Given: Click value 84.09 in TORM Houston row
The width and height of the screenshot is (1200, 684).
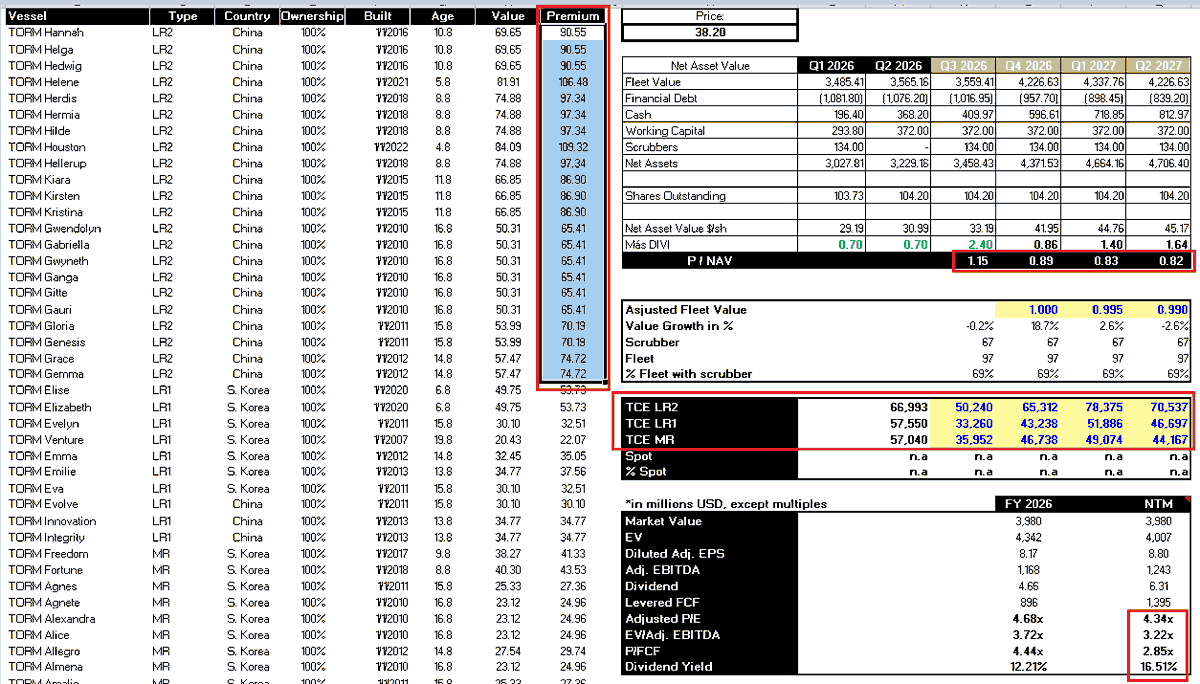Looking at the screenshot, I should tap(507, 147).
